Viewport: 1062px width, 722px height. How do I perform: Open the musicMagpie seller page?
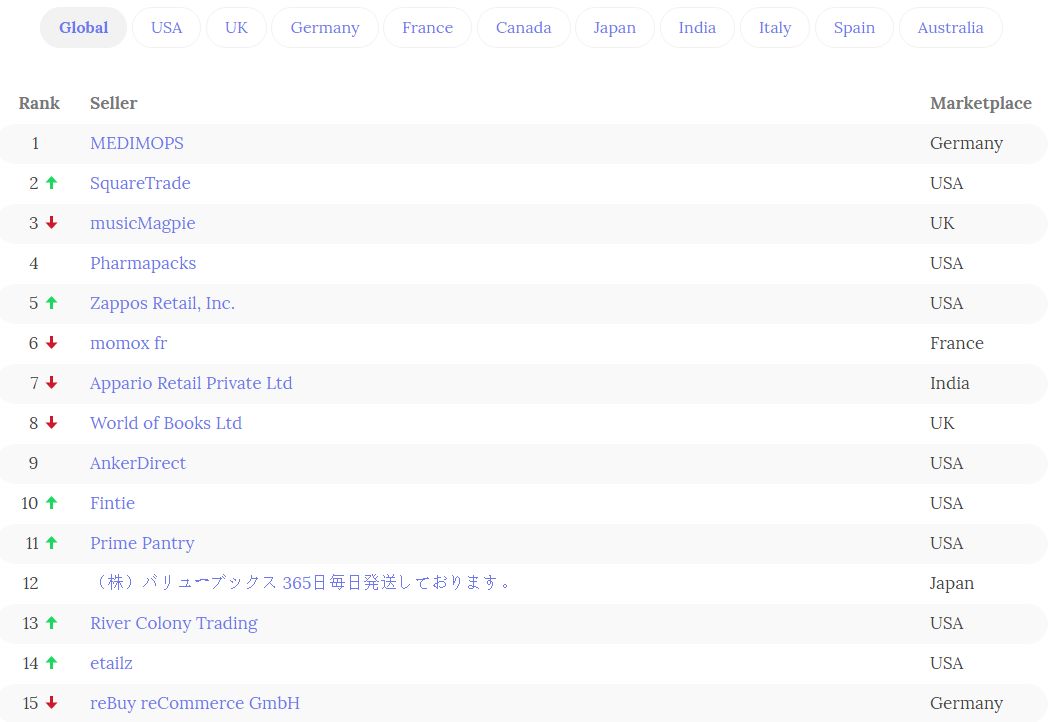(143, 224)
